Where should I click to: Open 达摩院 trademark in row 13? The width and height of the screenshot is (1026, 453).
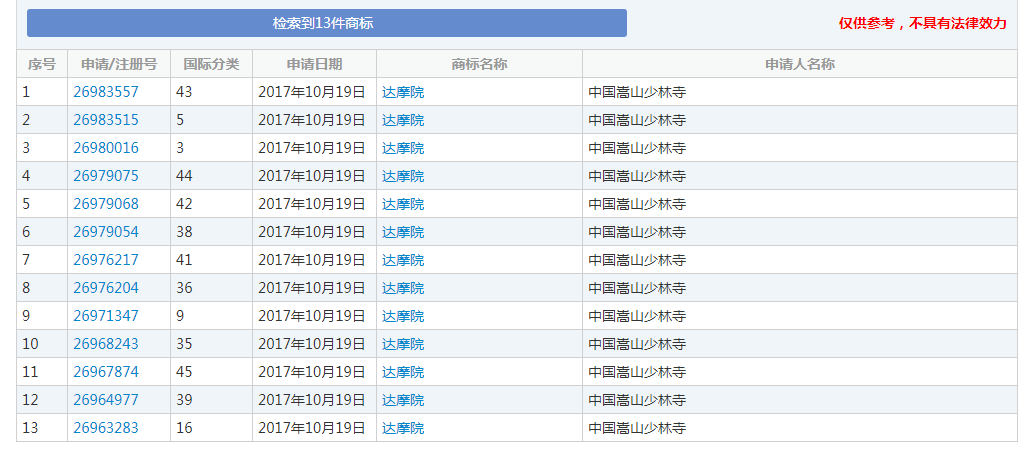tap(403, 428)
